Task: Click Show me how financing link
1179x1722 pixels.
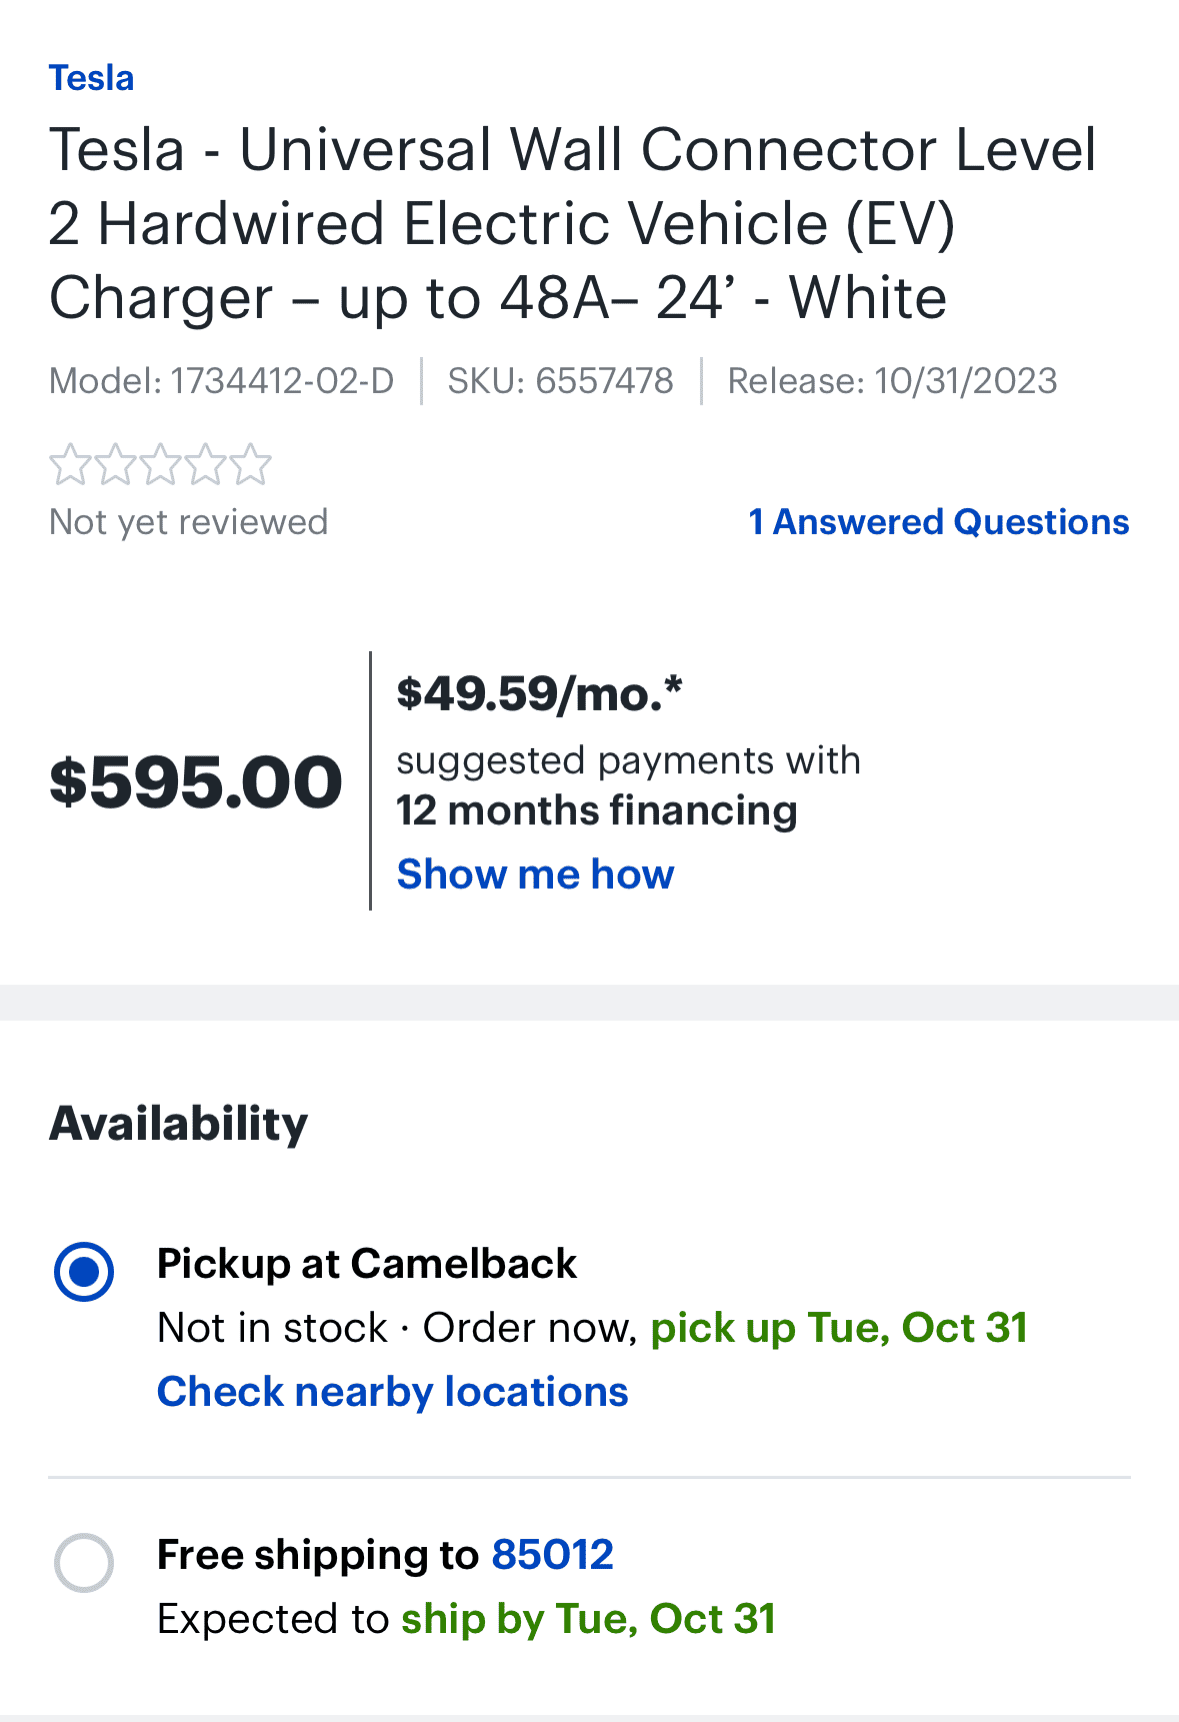Action: [x=535, y=874]
